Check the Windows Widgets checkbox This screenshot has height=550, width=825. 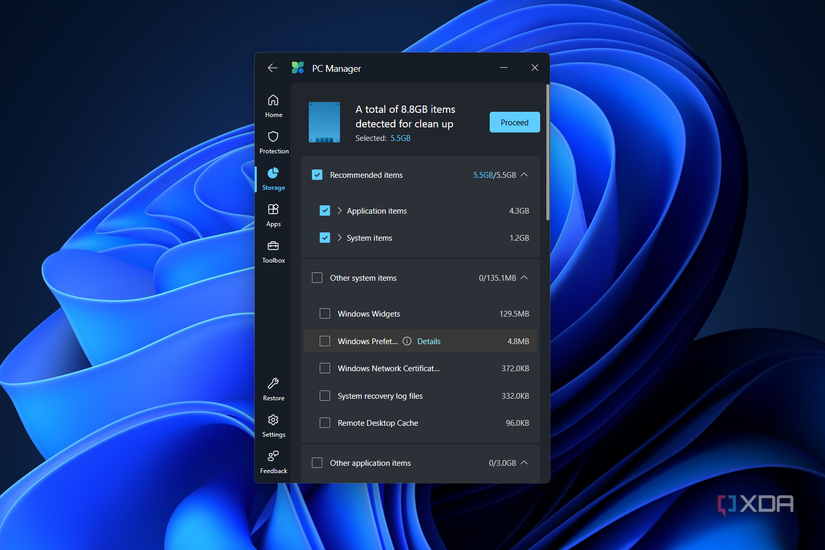click(325, 314)
